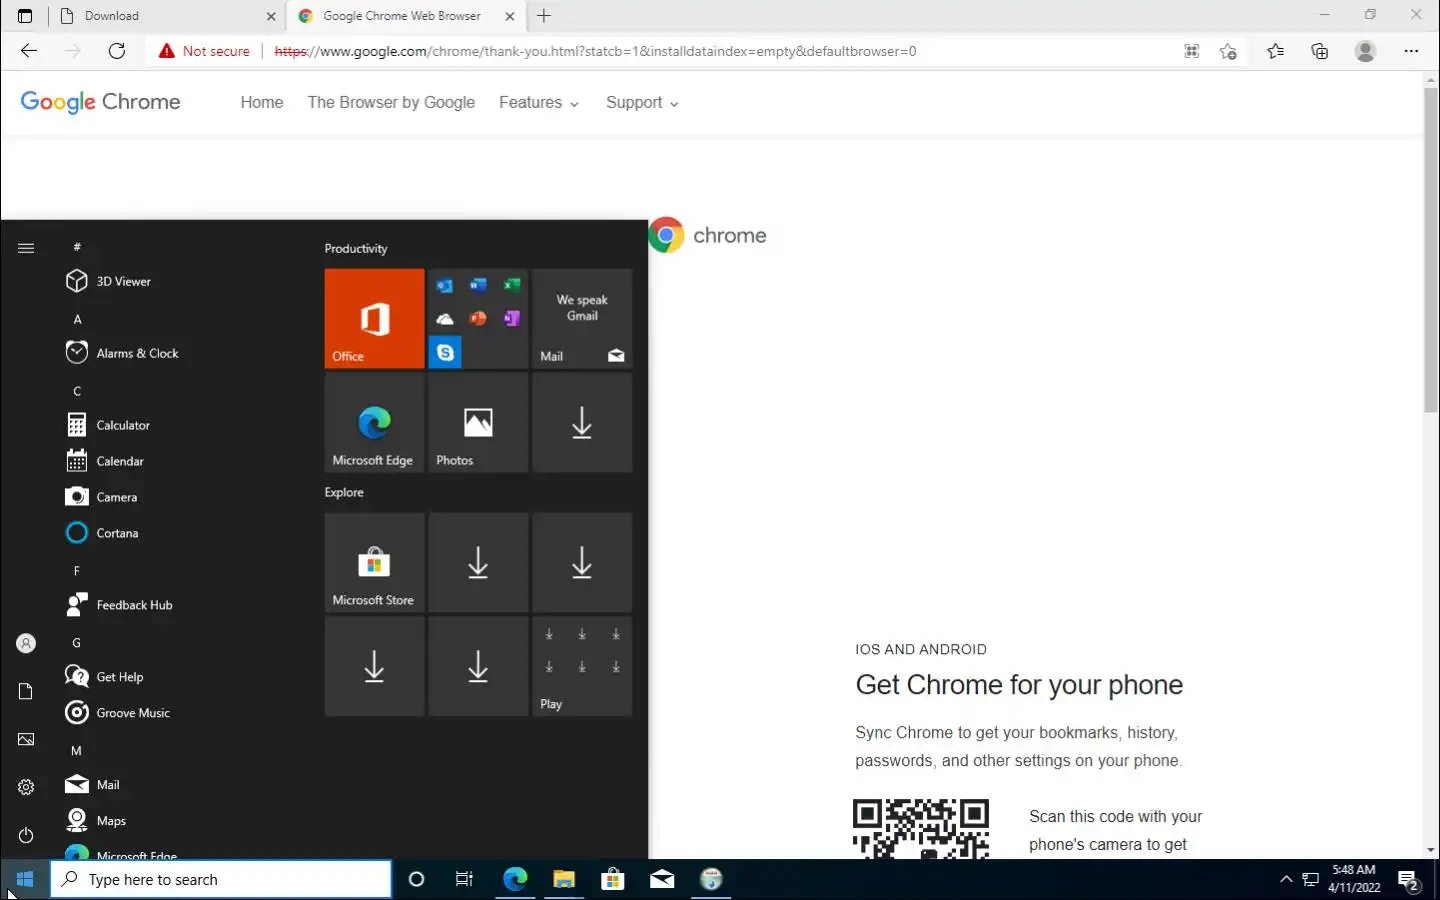The height and width of the screenshot is (900, 1440).
Task: Open the Microsoft Store tile
Action: 374,563
